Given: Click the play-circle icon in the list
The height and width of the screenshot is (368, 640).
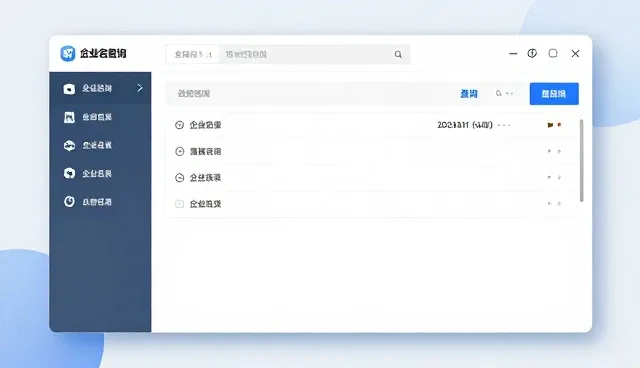Looking at the screenshot, I should [179, 151].
